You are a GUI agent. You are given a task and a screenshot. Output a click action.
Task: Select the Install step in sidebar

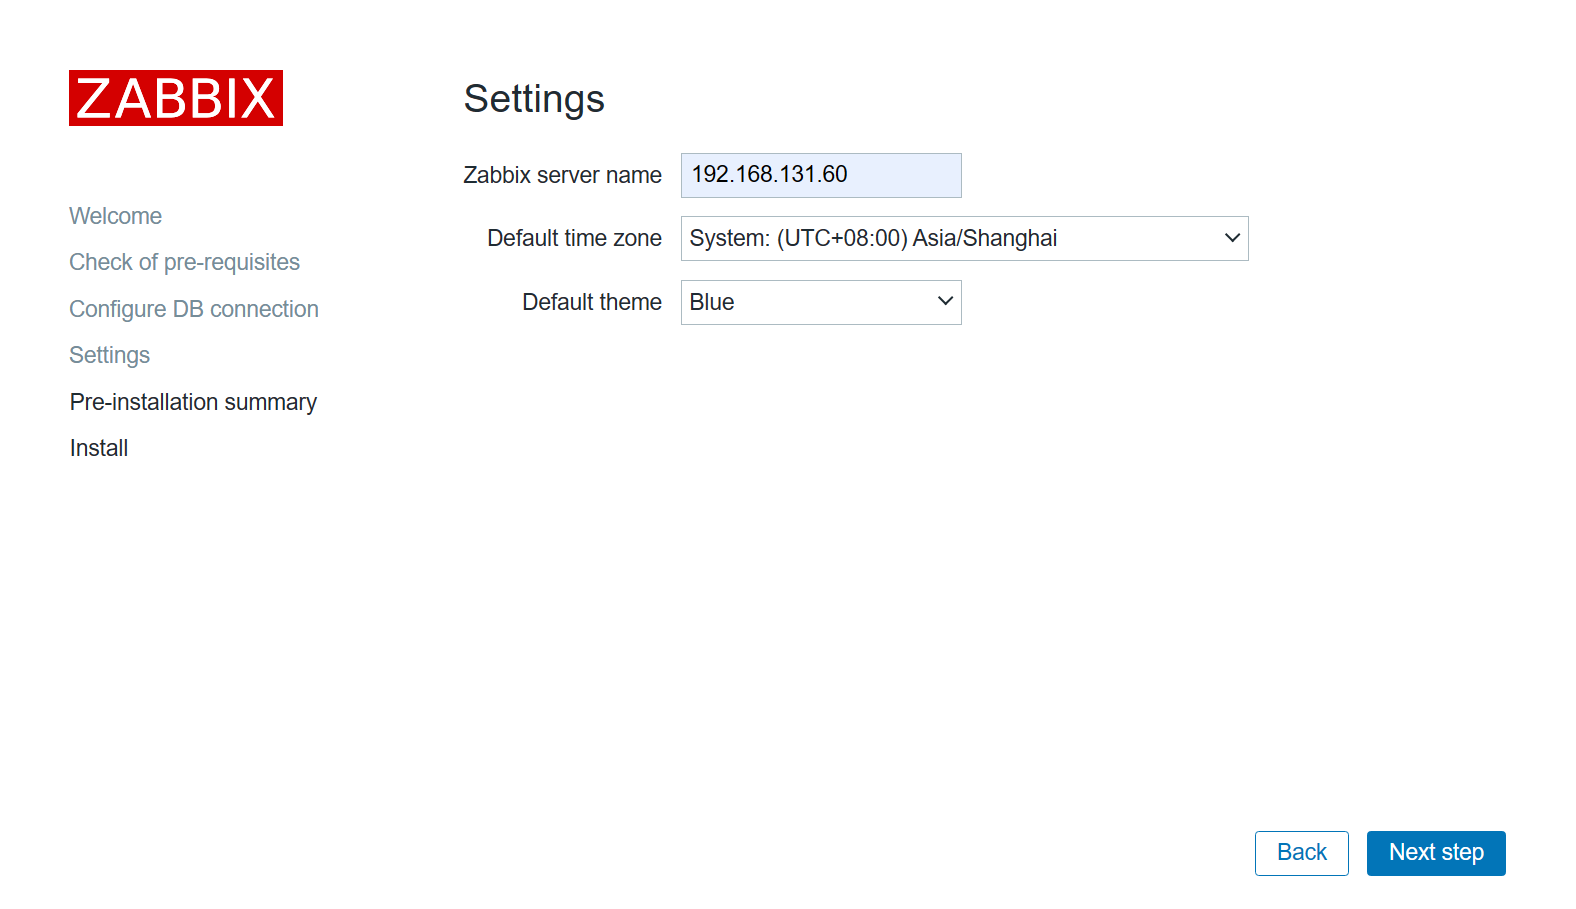[99, 448]
